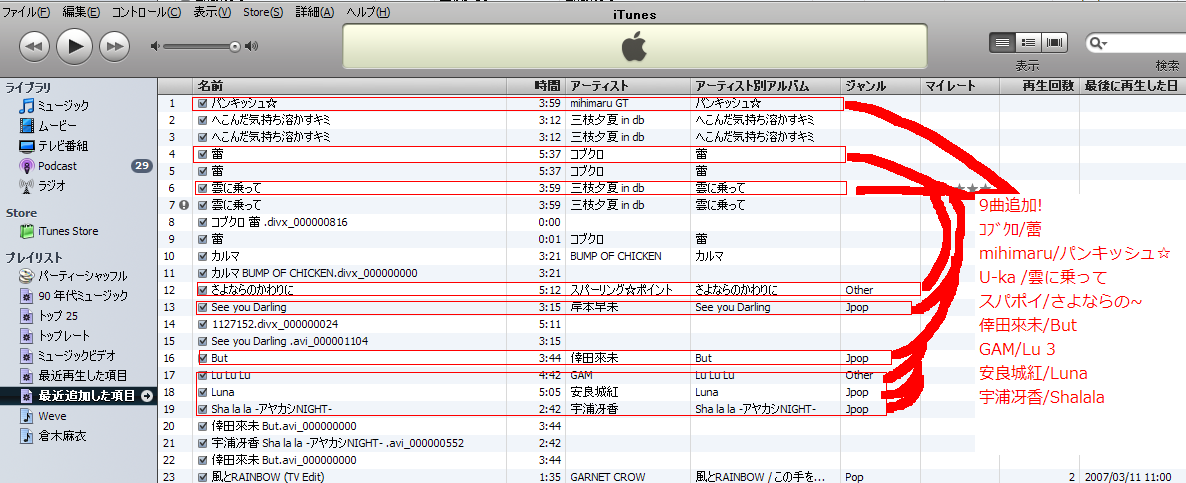
Task: Click GARNET CROW artist cell
Action: 607,477
